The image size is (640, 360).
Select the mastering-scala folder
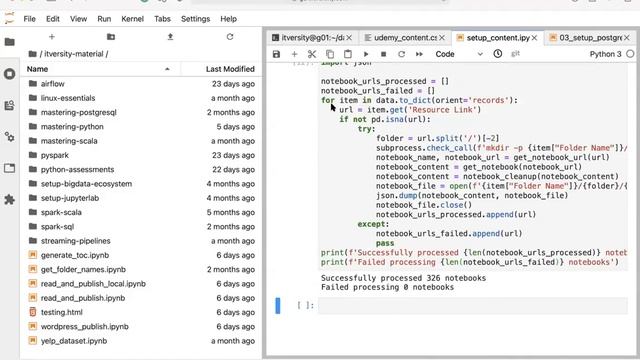tap(142, 141)
